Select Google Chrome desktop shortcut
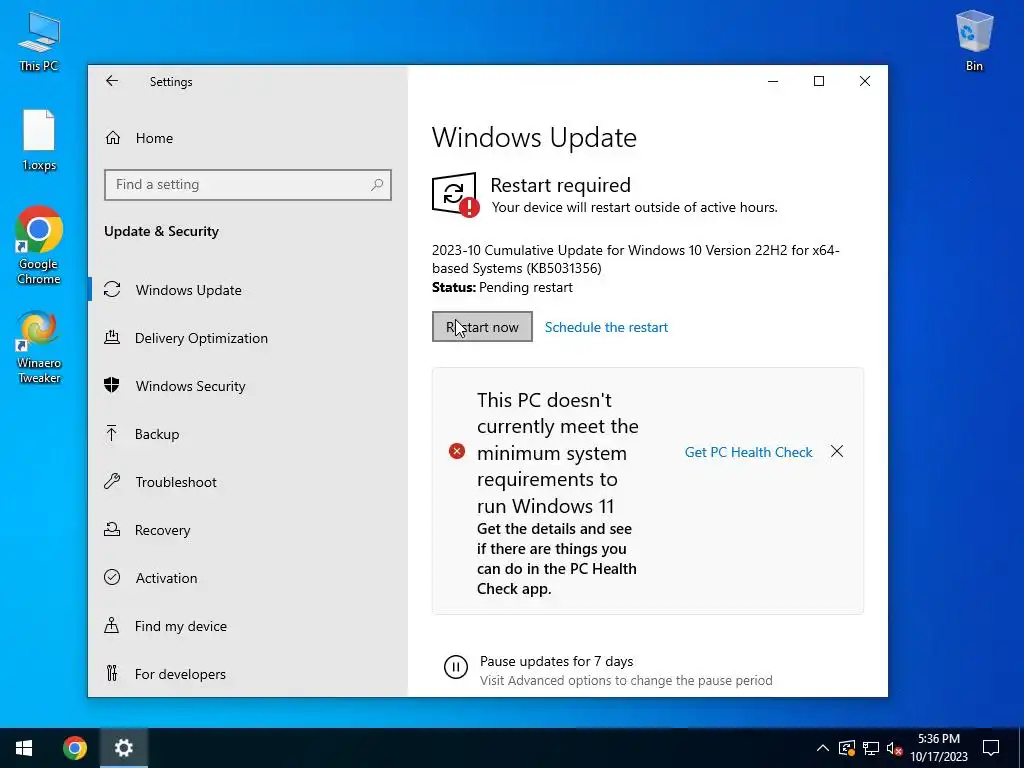This screenshot has width=1024, height=768. point(39,245)
